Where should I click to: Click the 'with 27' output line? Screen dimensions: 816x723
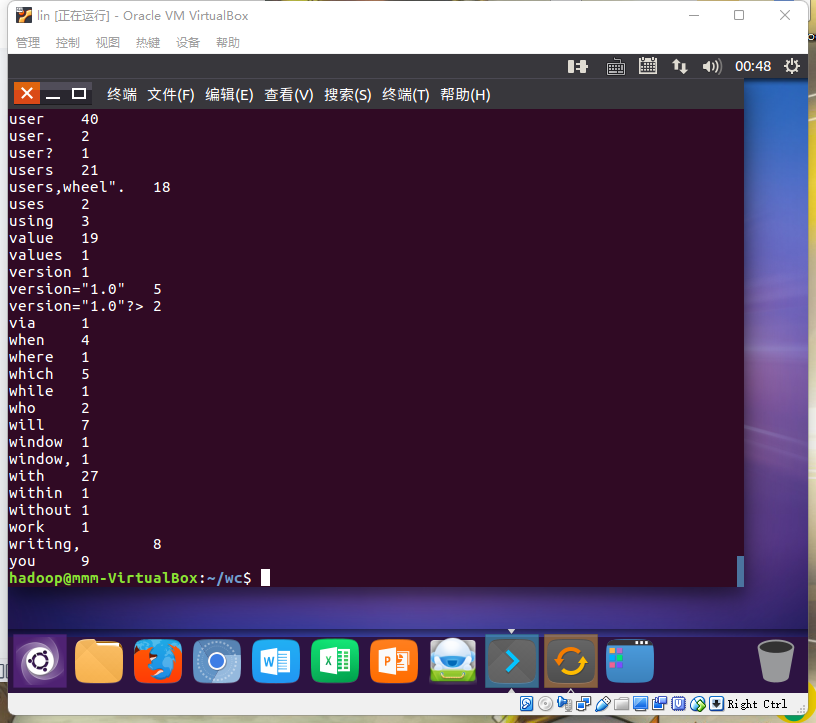coord(54,476)
